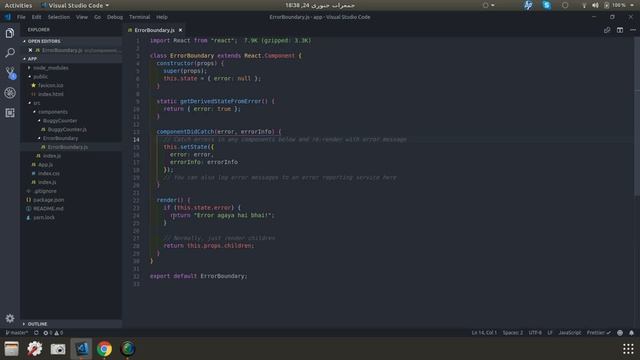
Task: Open the Explorer view in activity bar
Action: [x=10, y=33]
